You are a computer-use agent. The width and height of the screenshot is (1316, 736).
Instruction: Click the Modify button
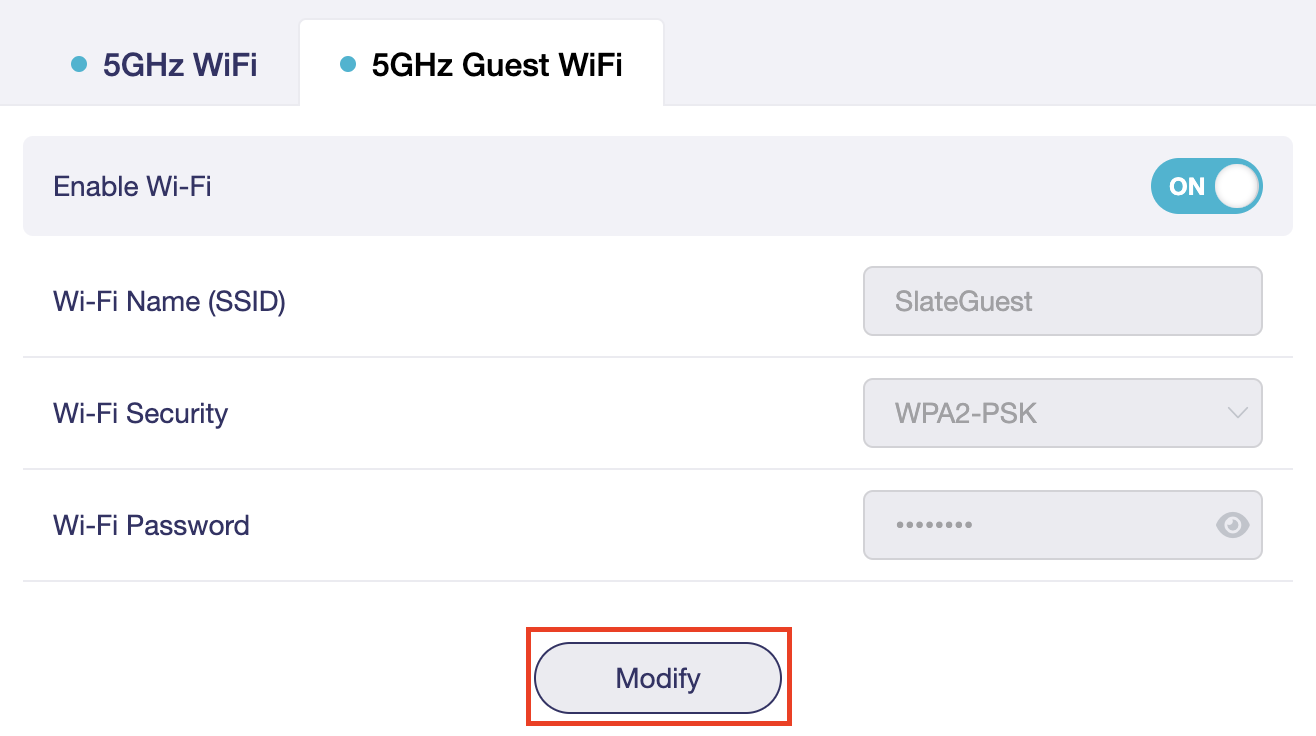(658, 677)
